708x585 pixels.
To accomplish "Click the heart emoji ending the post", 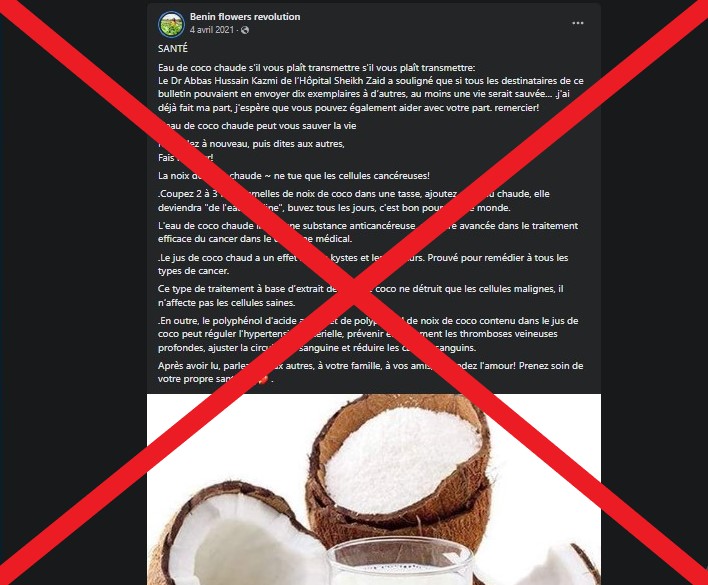I will click(x=263, y=380).
